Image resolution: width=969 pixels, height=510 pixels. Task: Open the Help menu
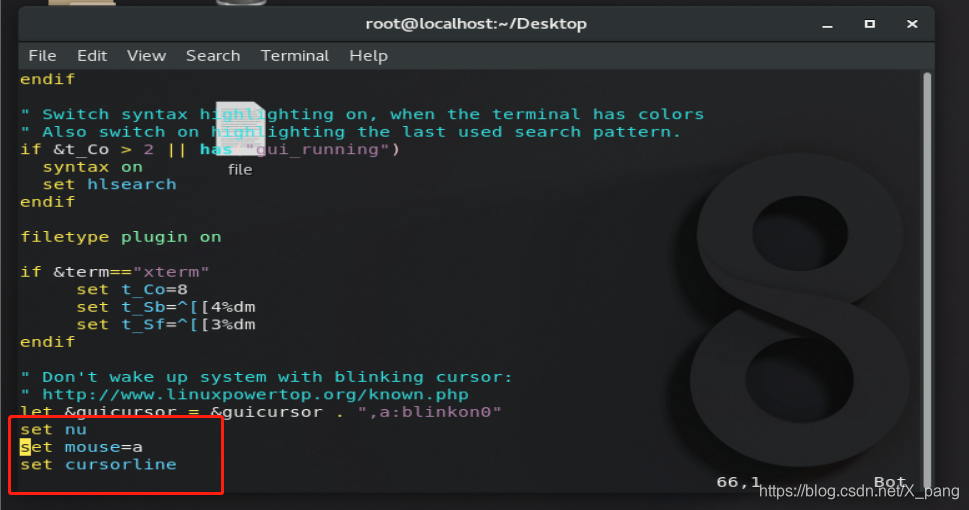(x=368, y=56)
